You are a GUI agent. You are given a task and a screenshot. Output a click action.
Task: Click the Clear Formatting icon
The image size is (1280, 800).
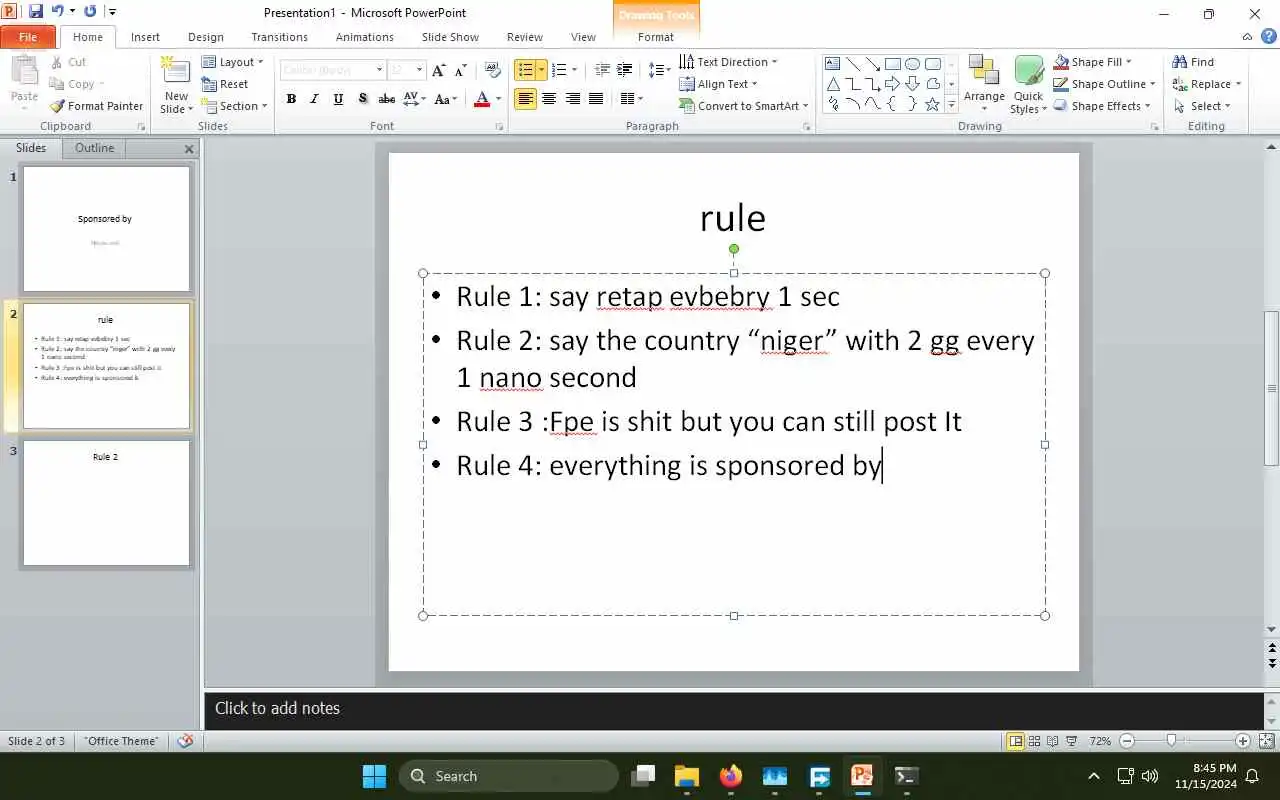tap(492, 70)
